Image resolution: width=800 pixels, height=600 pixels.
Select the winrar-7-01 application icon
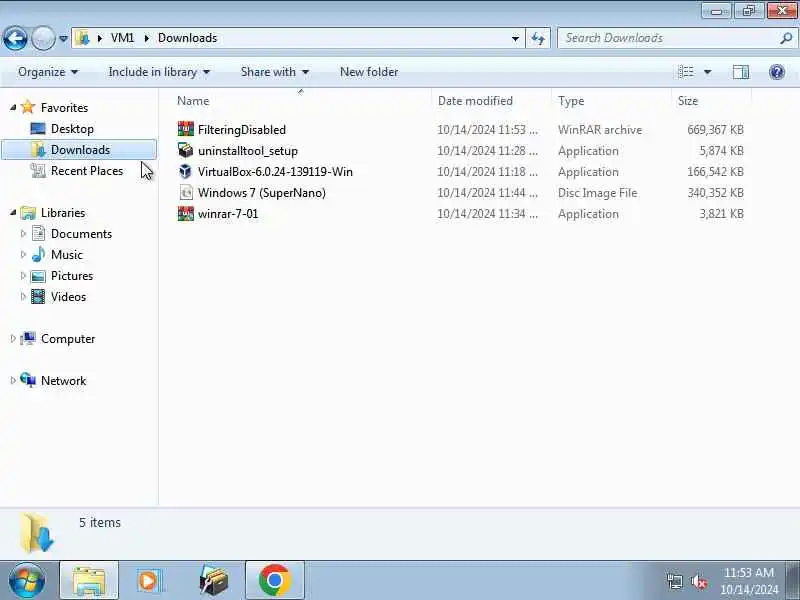(186, 213)
